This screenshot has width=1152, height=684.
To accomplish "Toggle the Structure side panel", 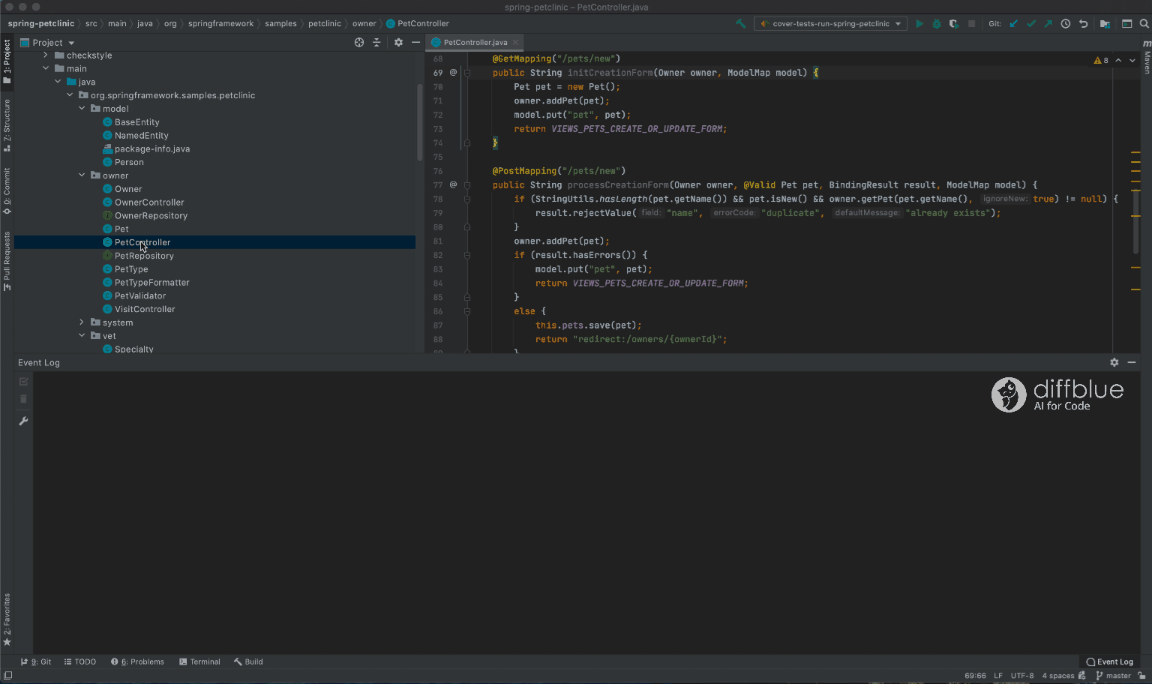I will (7, 125).
